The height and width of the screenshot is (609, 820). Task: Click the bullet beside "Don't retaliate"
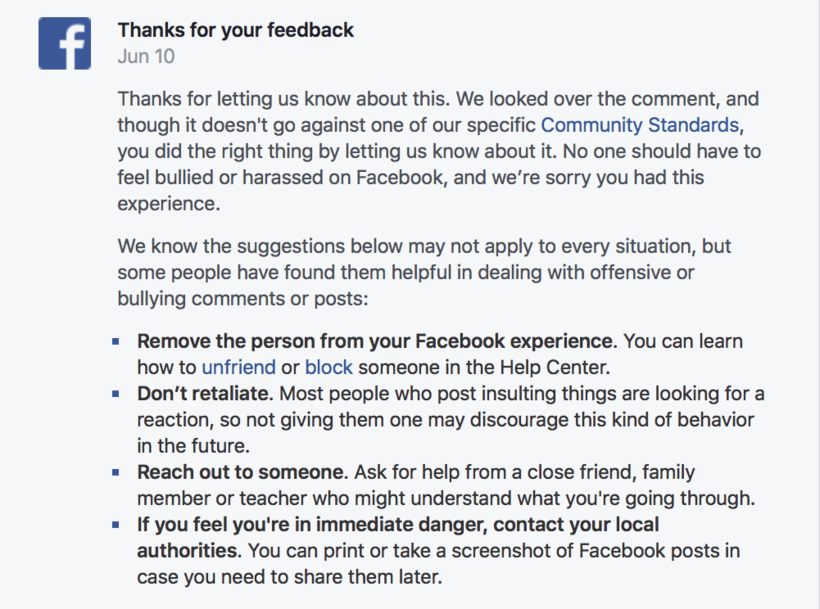coord(116,393)
